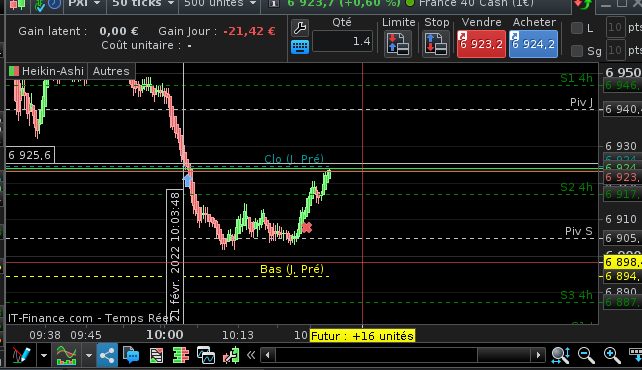Click the Qté quantity input field
This screenshot has height=370, width=642.
coord(342,41)
